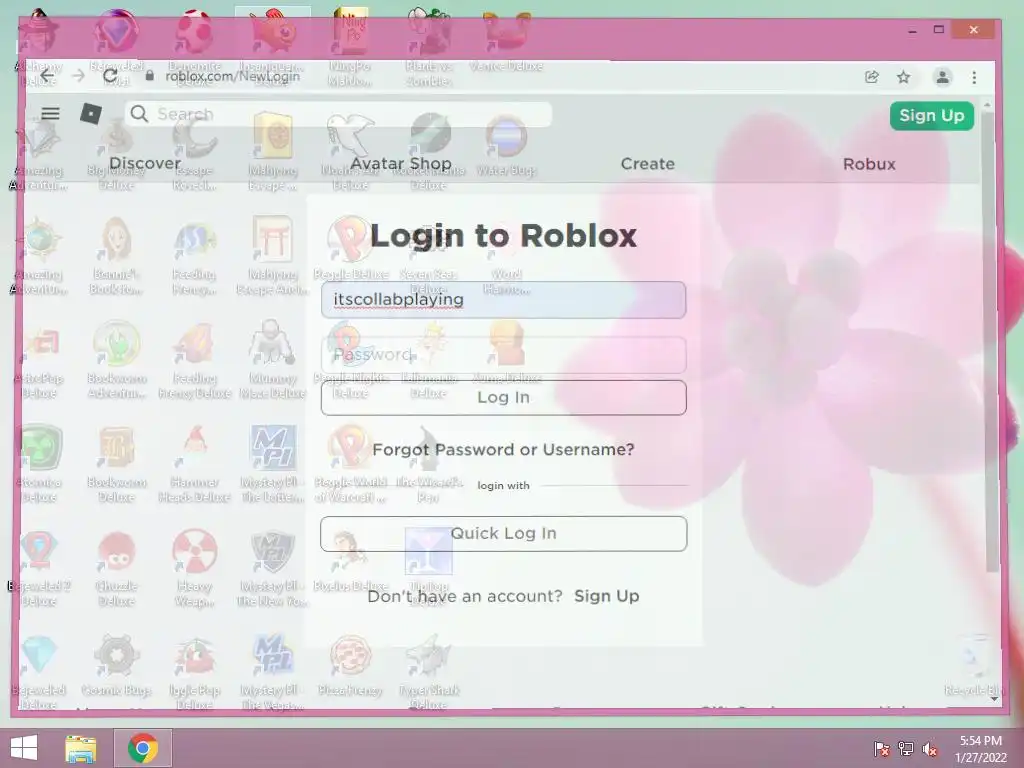Click the Quick Log In button
Image resolution: width=1024 pixels, height=768 pixels.
coord(504,534)
